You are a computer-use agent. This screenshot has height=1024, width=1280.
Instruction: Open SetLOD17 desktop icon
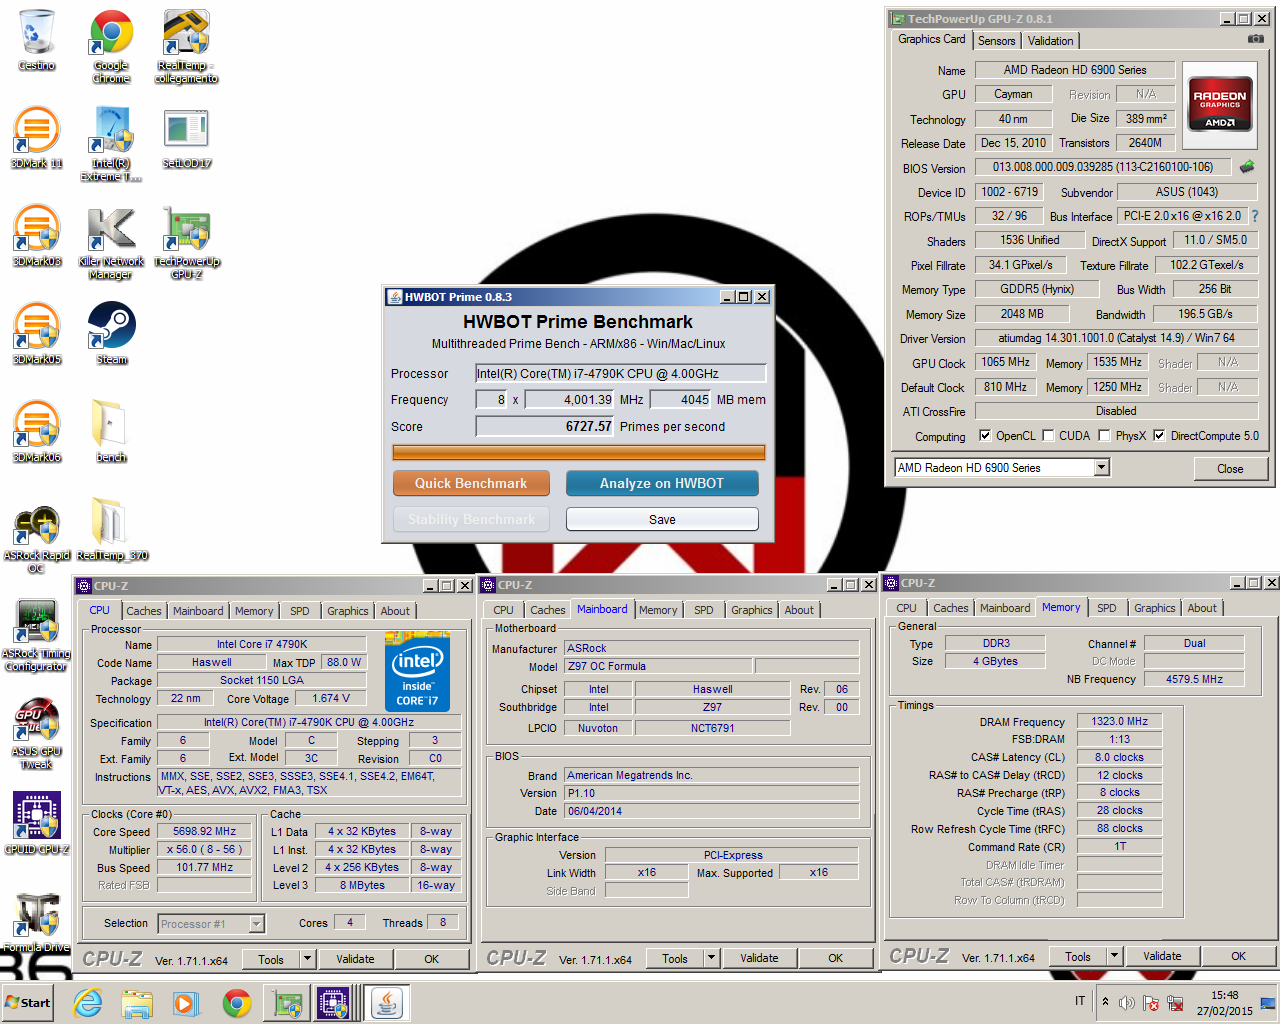(186, 138)
